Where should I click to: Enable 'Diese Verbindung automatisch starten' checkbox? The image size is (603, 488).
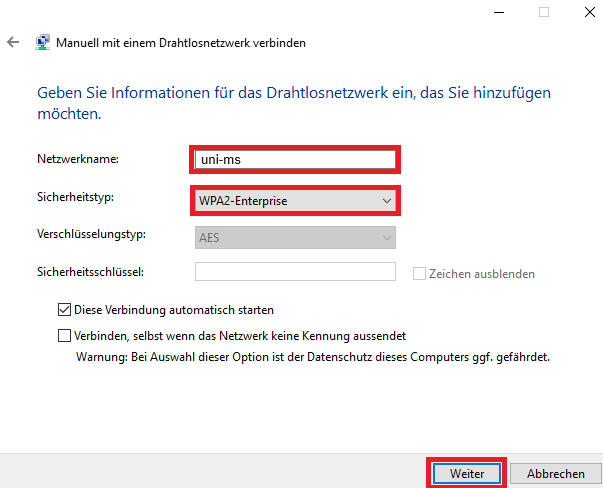[x=66, y=310]
